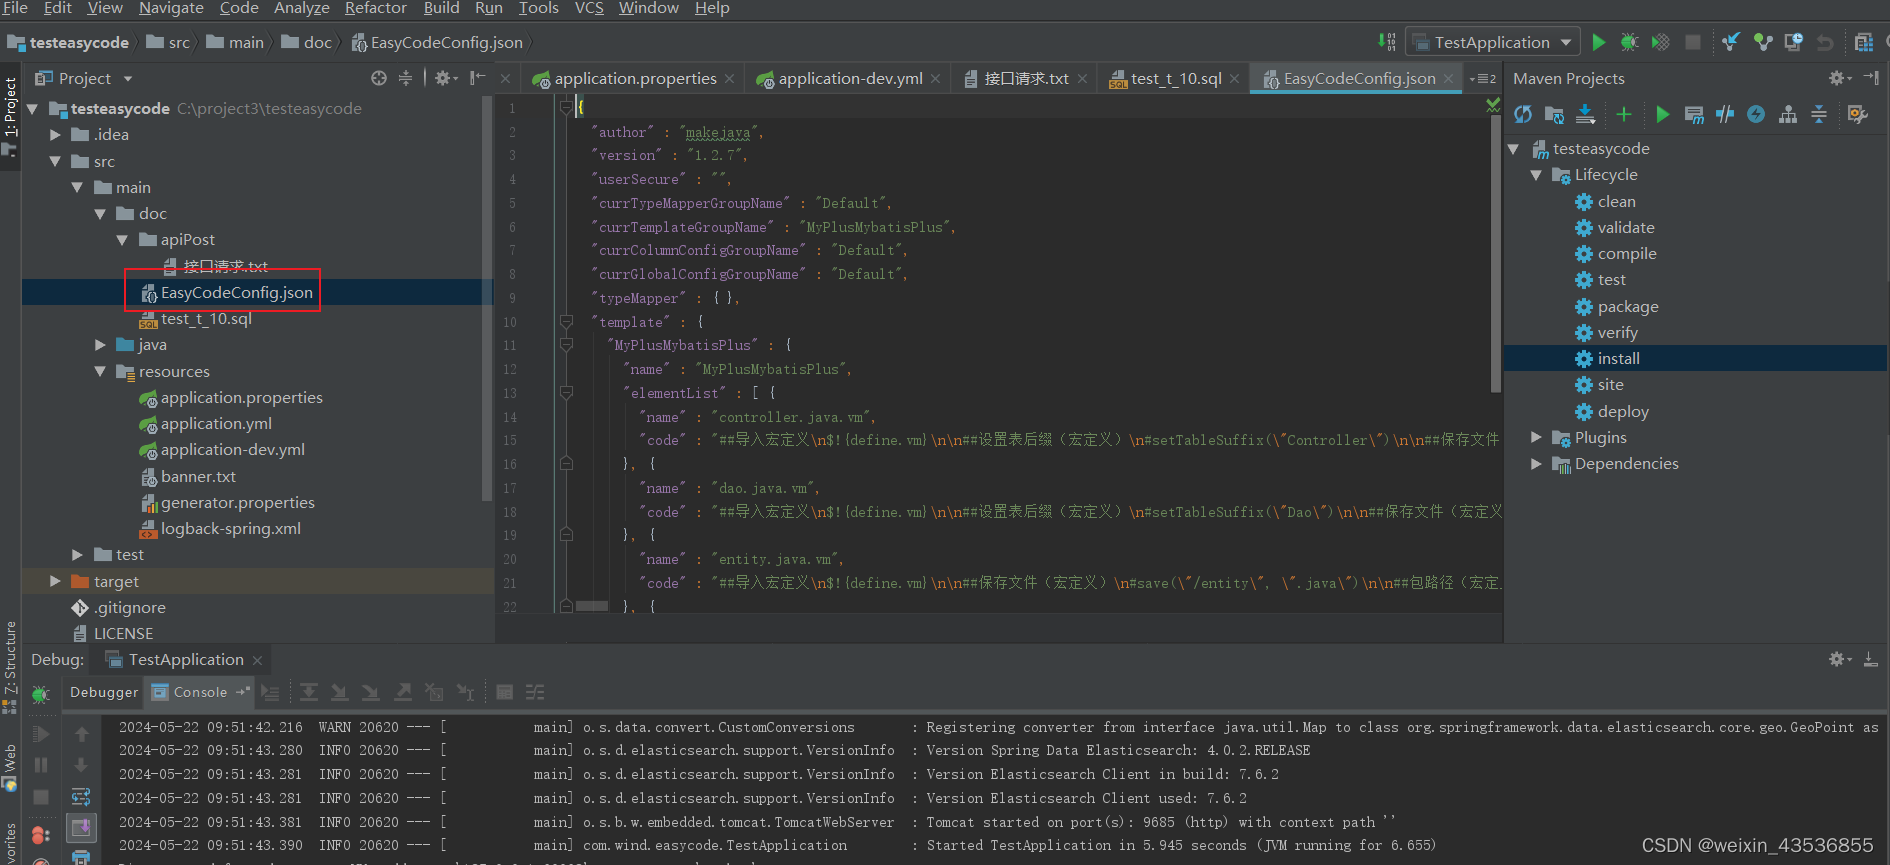Screen dimensions: 1890x865
Task: Open the Web side tool window
Action: [10, 768]
